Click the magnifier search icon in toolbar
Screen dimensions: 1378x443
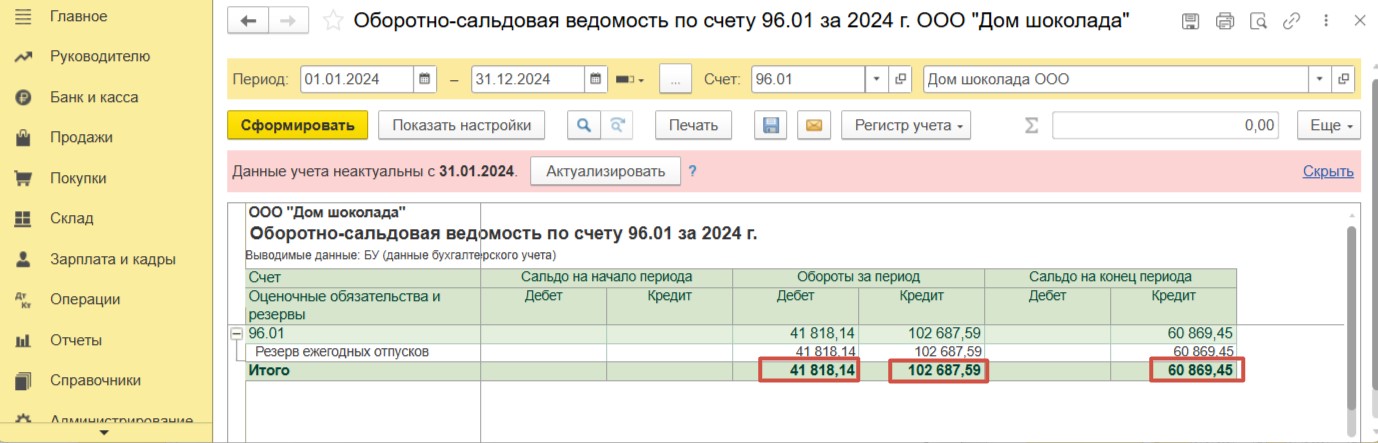[x=583, y=126]
